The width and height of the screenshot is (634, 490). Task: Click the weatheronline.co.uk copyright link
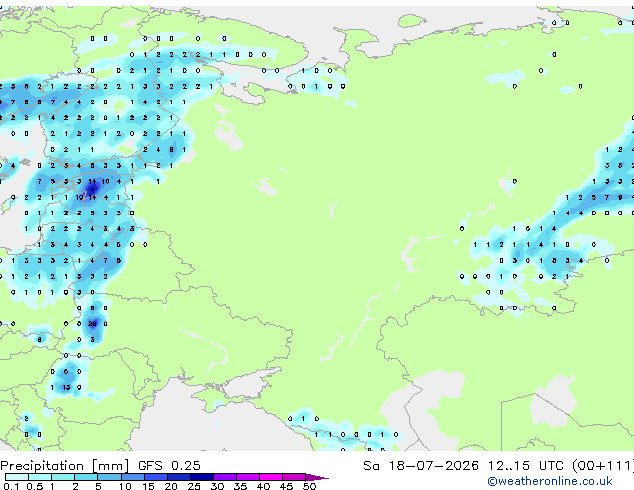tap(550, 481)
